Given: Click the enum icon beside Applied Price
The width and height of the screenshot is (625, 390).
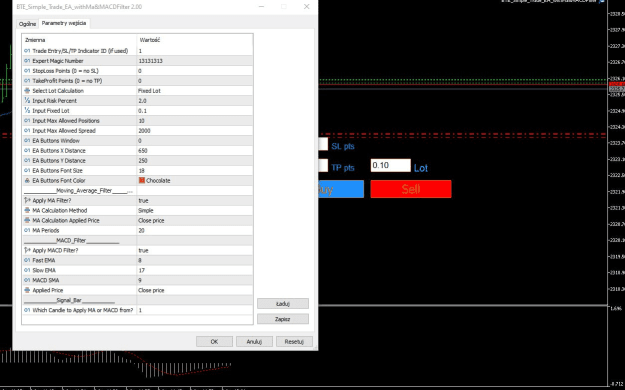Looking at the screenshot, I should pos(27,290).
